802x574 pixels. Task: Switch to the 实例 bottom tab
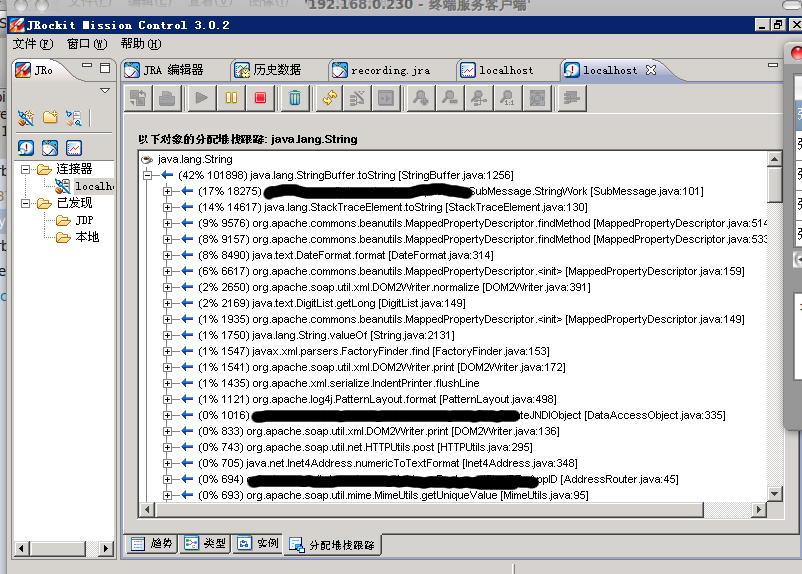click(258, 543)
